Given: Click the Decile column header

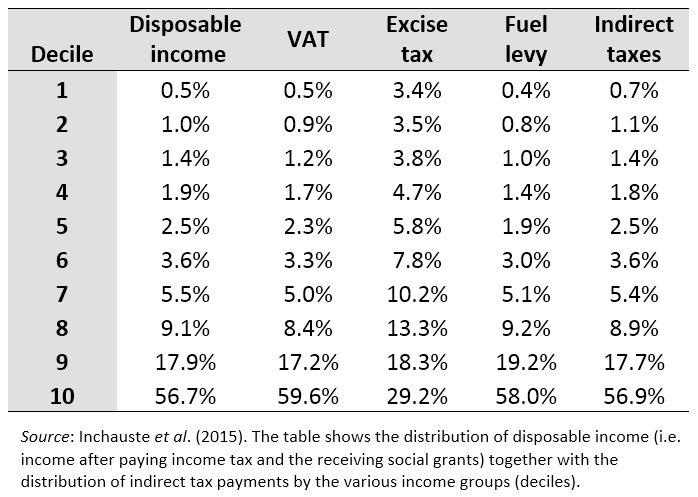Looking at the screenshot, I should click(x=61, y=54).
